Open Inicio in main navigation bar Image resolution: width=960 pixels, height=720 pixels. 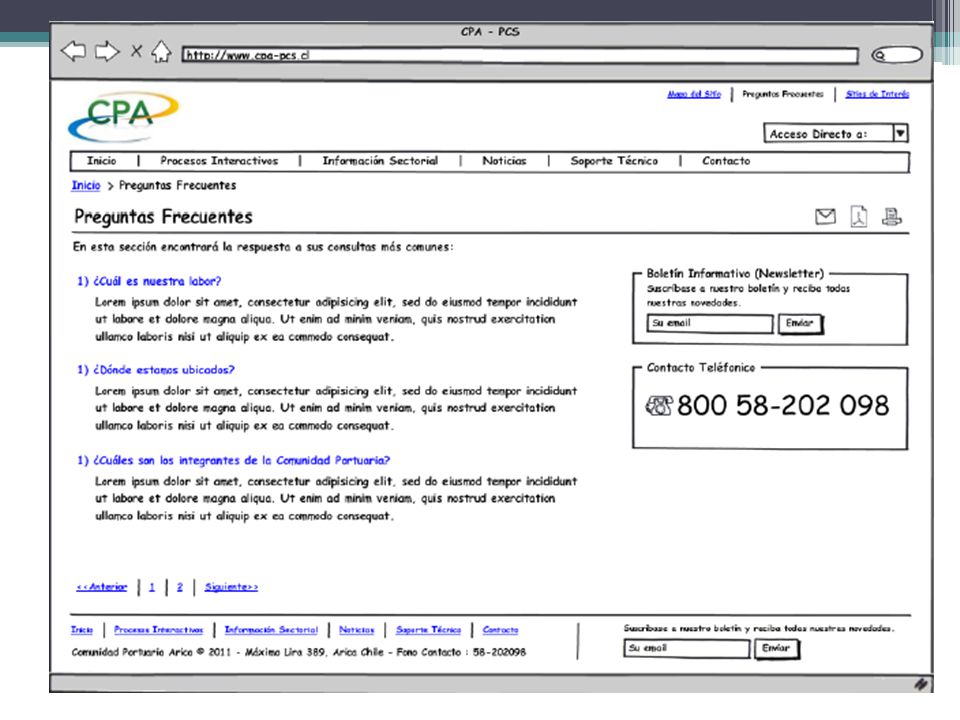click(x=102, y=161)
